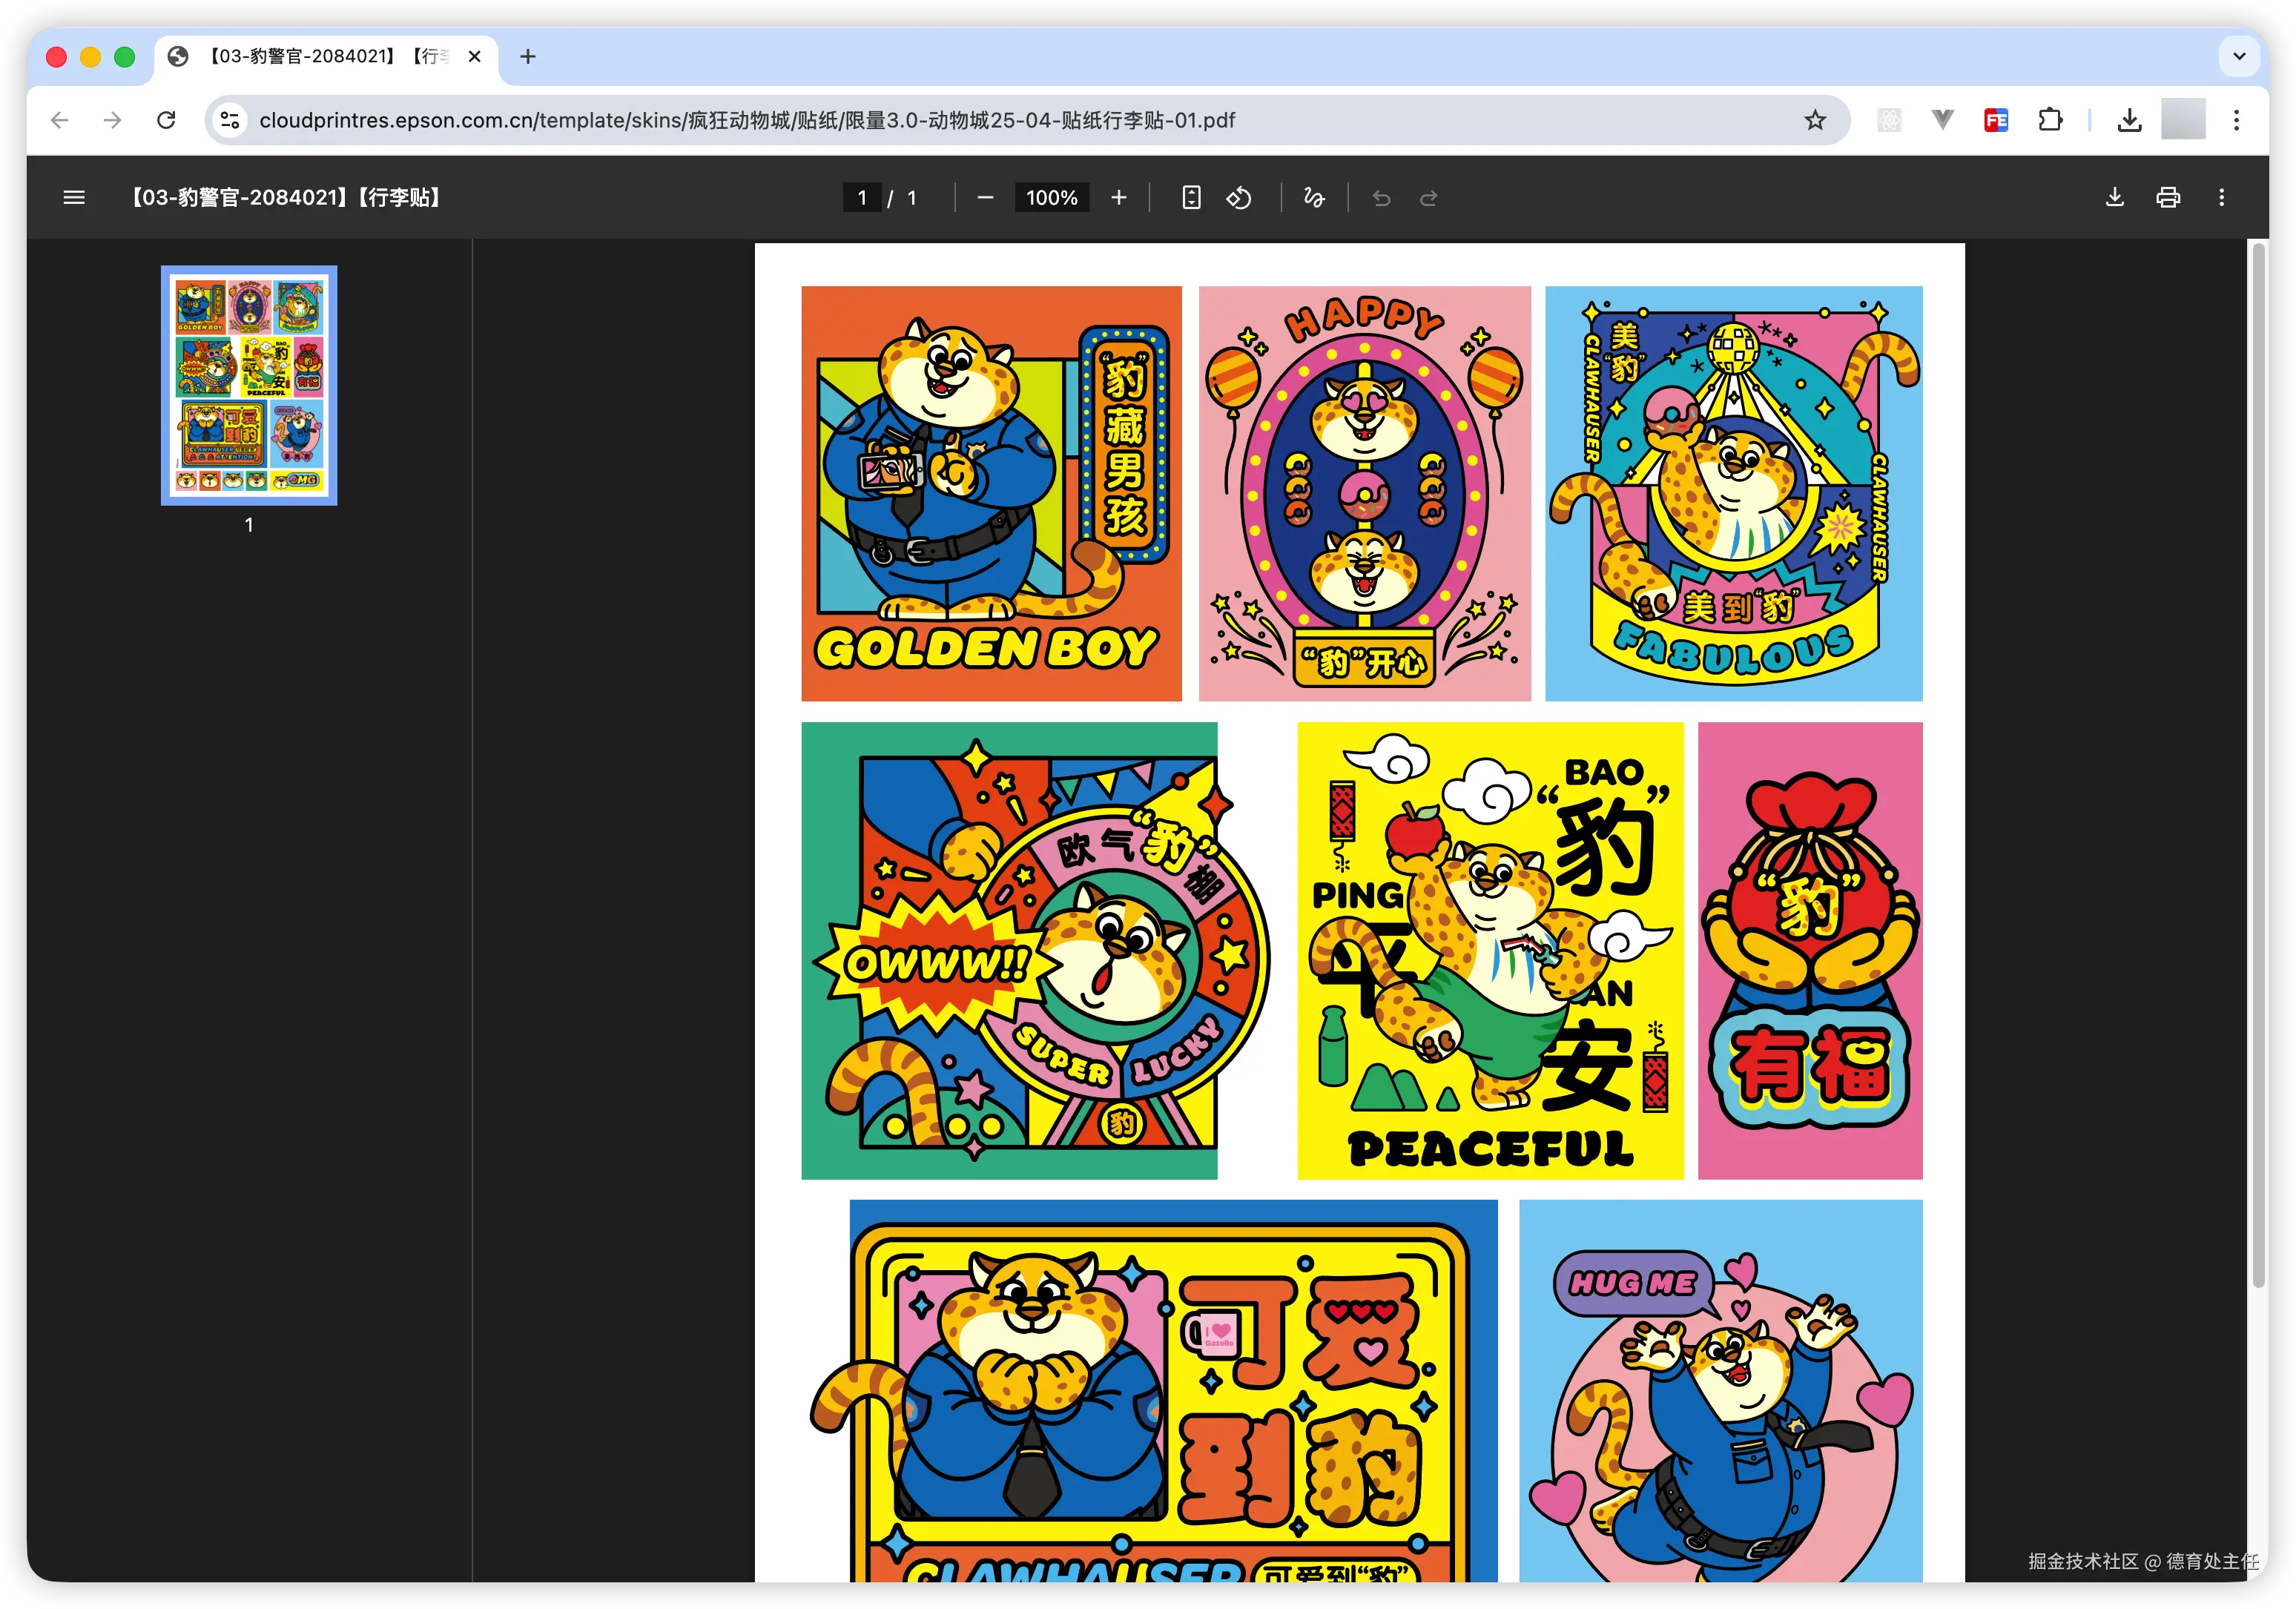Open the Chrome extensions puzzle icon
Viewport: 2296px width, 1609px height.
click(x=2050, y=120)
